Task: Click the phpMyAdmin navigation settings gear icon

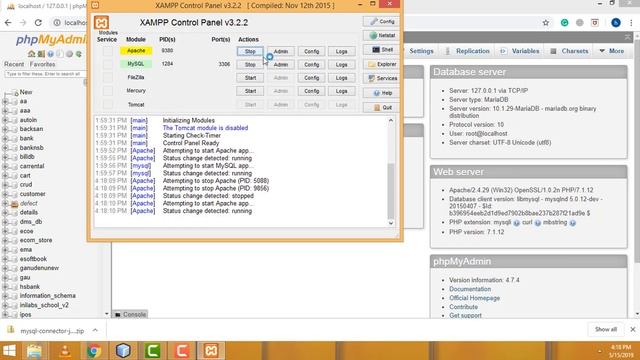Action: tap(69, 54)
